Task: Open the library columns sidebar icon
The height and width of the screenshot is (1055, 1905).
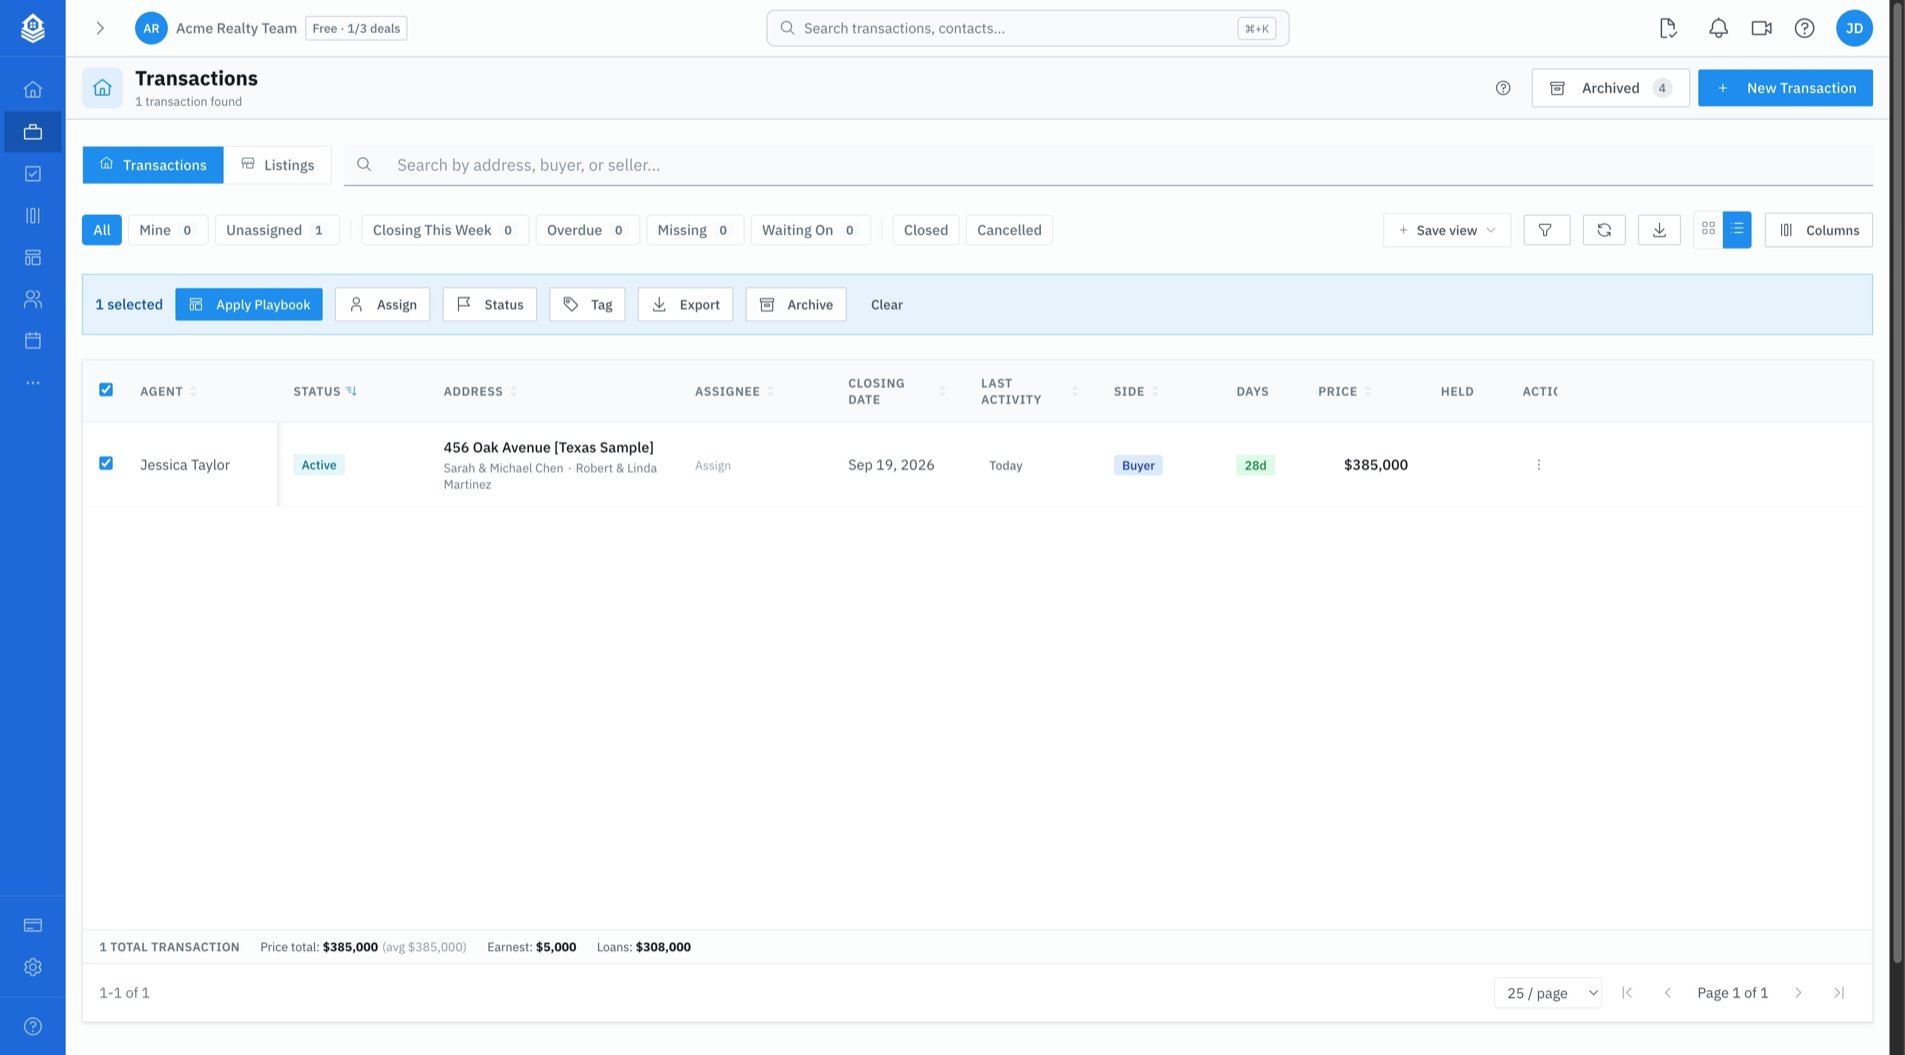Action: (x=33, y=216)
